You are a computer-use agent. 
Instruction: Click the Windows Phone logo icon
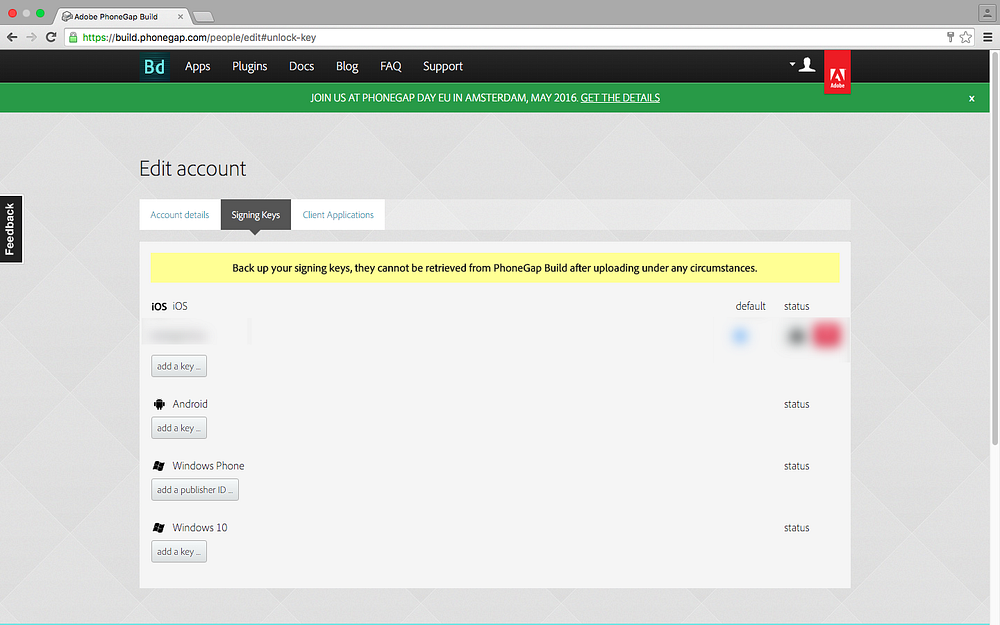click(x=159, y=466)
